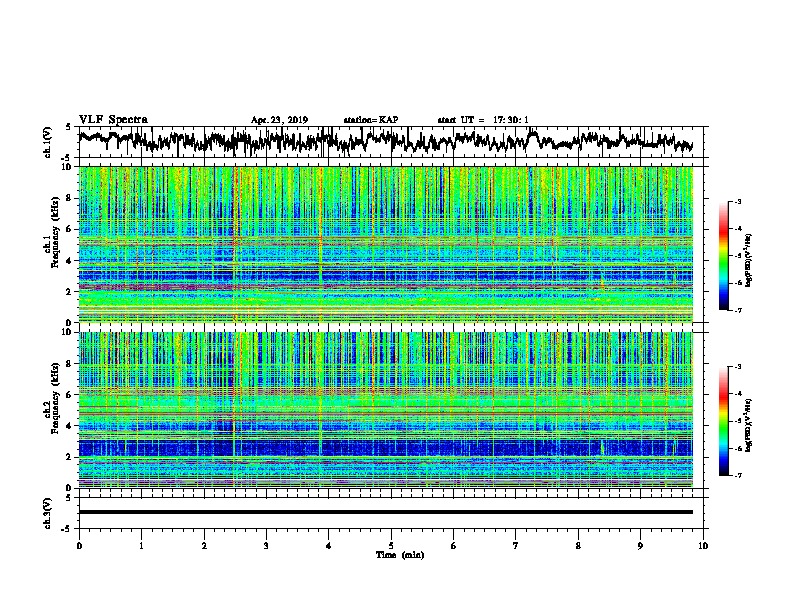Click the ch.1 spectrogram panel
This screenshot has height=612, width=792.
point(386,244)
